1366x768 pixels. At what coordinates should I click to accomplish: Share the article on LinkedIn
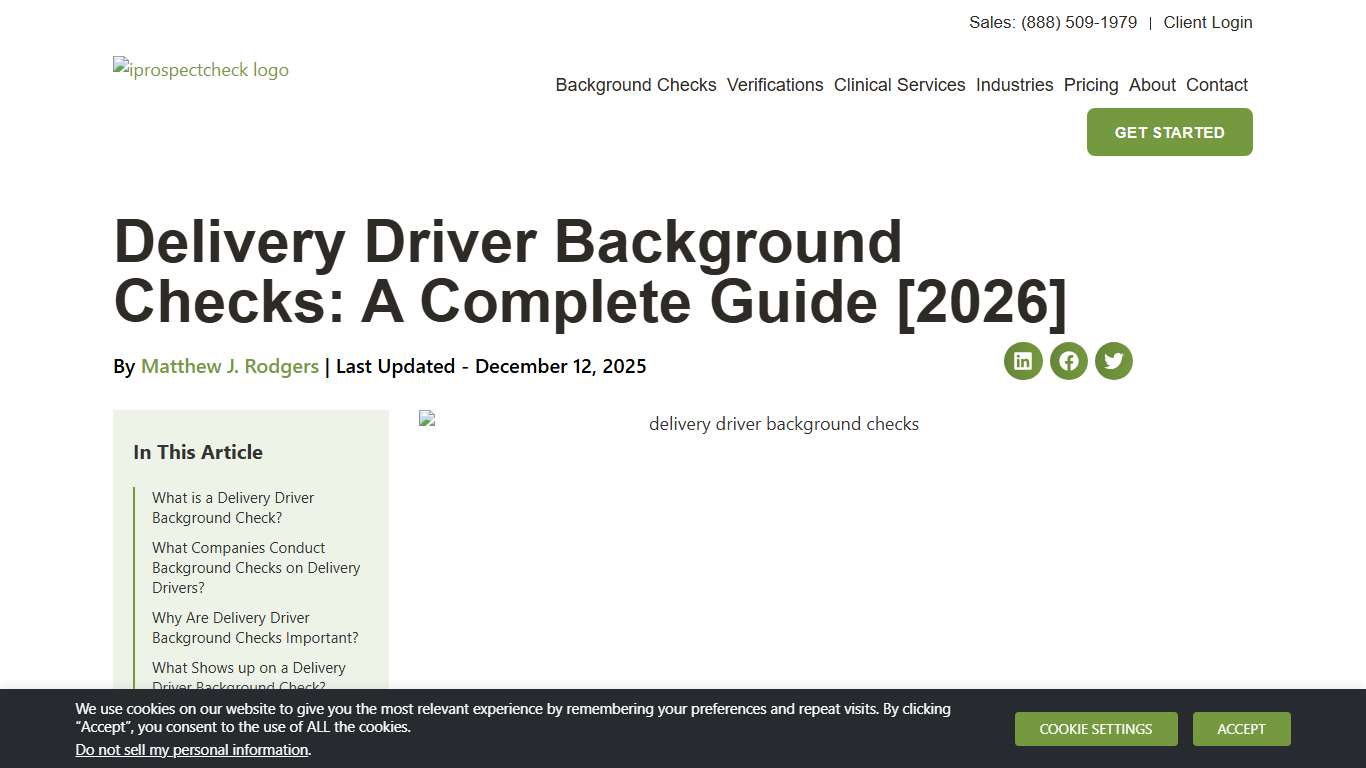(1022, 361)
